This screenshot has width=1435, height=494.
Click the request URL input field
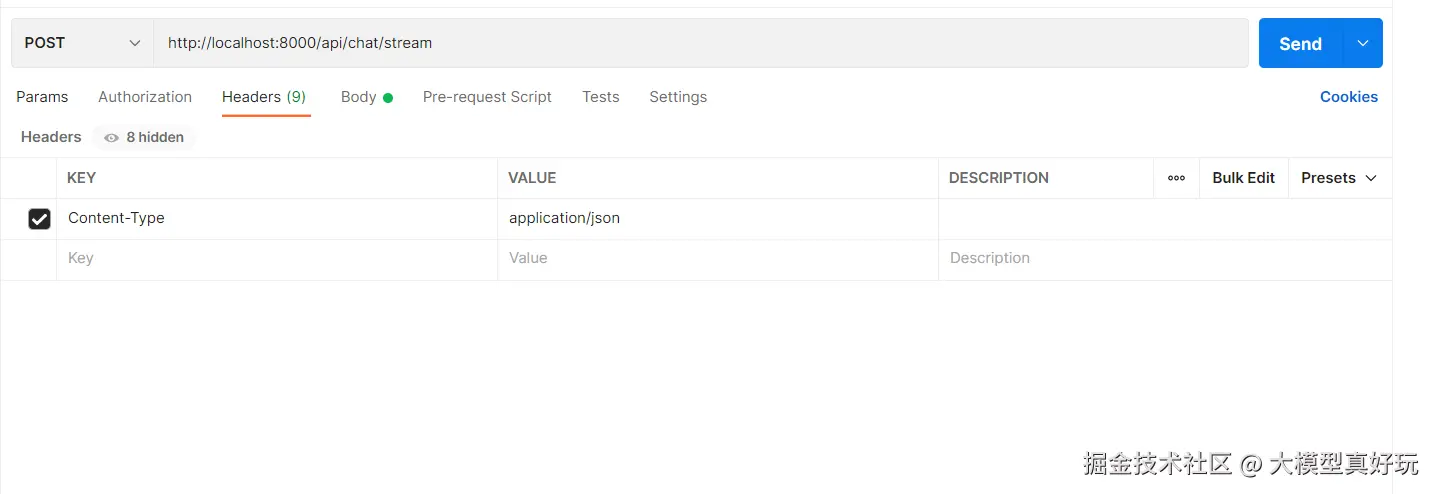700,43
